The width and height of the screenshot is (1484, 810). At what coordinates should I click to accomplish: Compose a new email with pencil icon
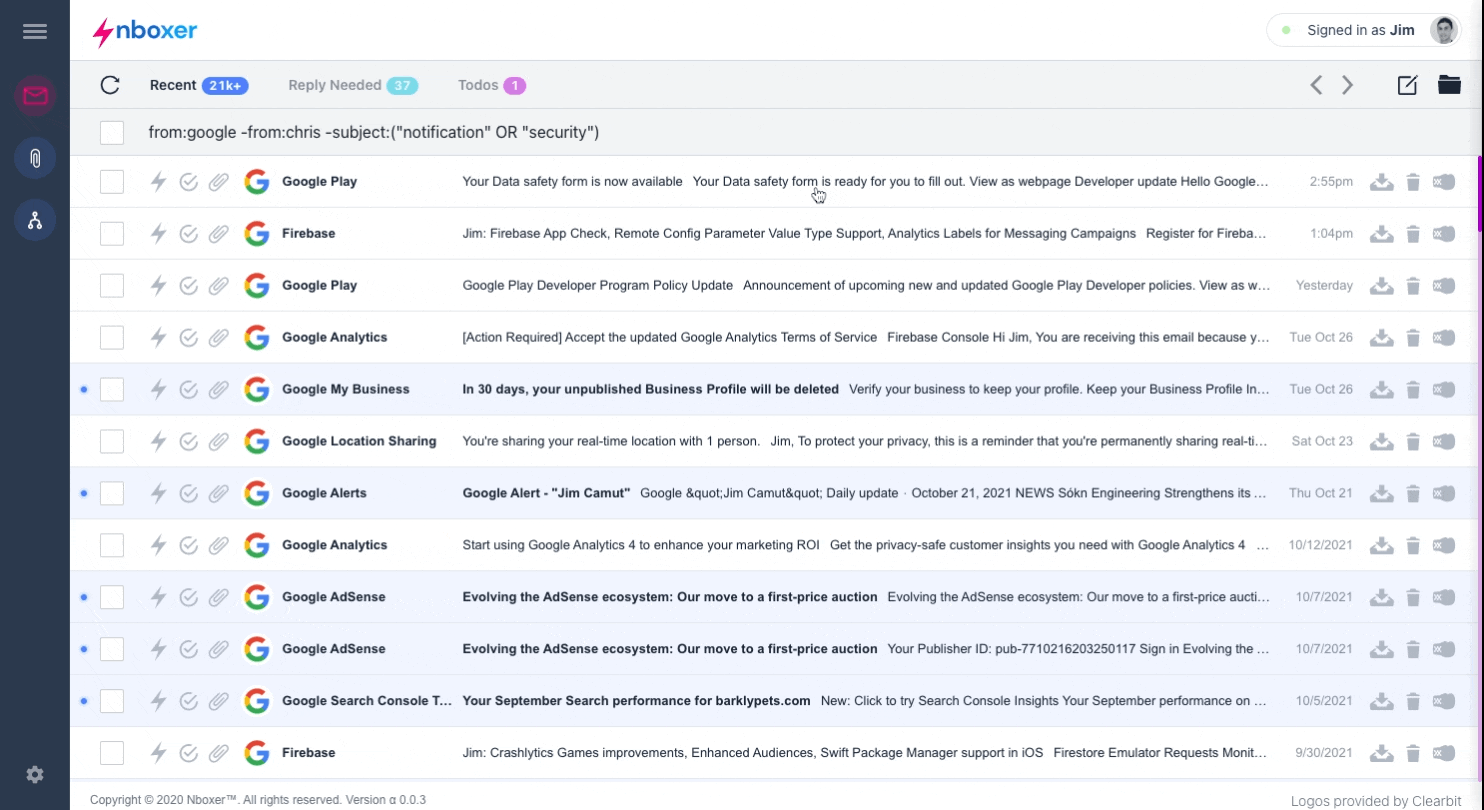(x=1407, y=85)
